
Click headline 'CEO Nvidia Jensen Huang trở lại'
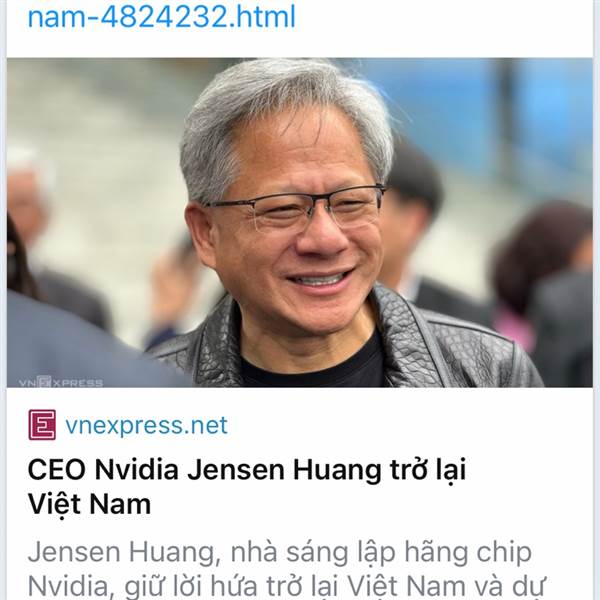click(x=247, y=470)
